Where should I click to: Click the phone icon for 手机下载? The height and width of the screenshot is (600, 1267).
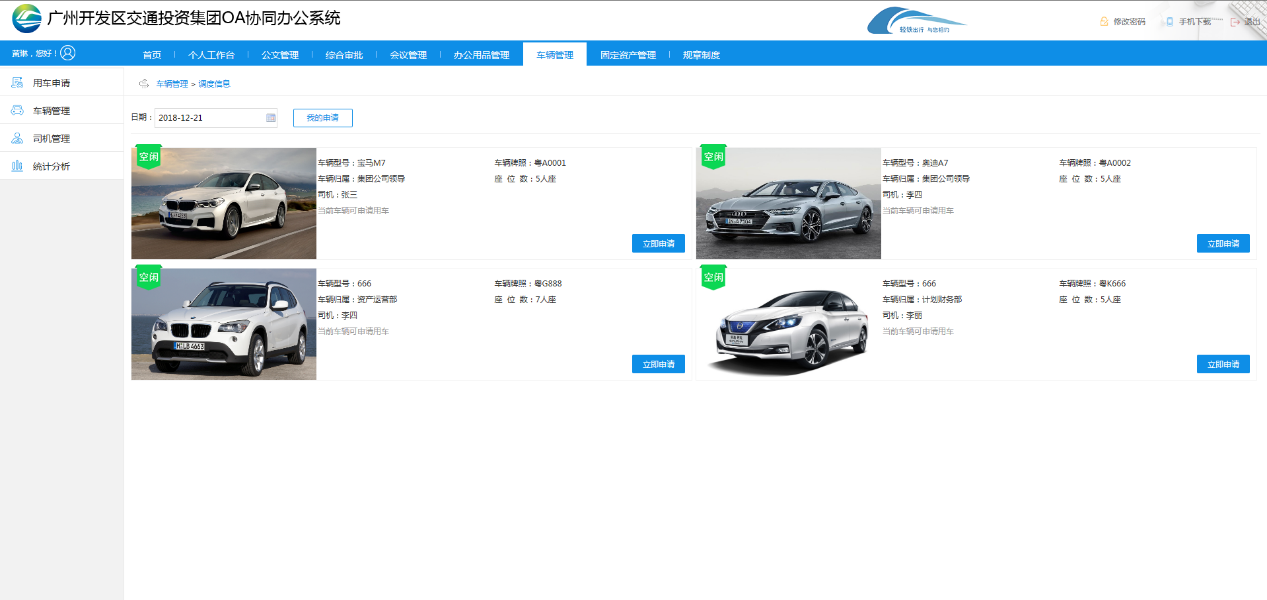pos(1169,21)
